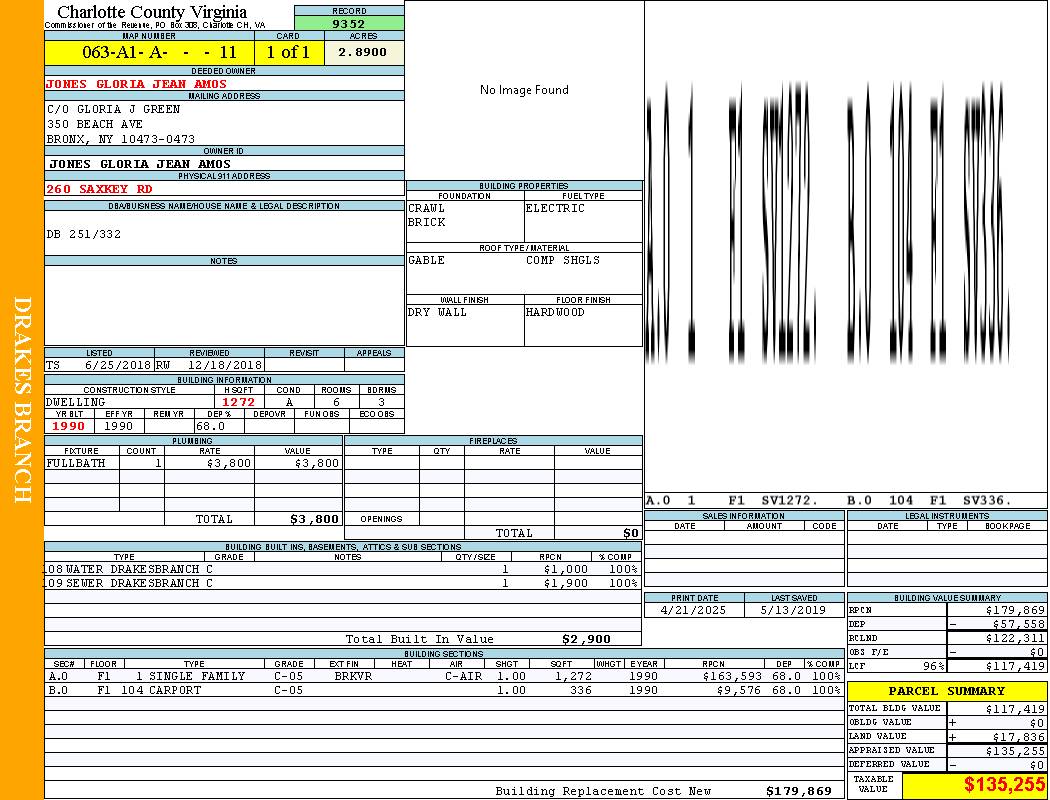Select 1 SINGLE FAMILY section type
This screenshot has height=800, width=1050.
click(190, 676)
